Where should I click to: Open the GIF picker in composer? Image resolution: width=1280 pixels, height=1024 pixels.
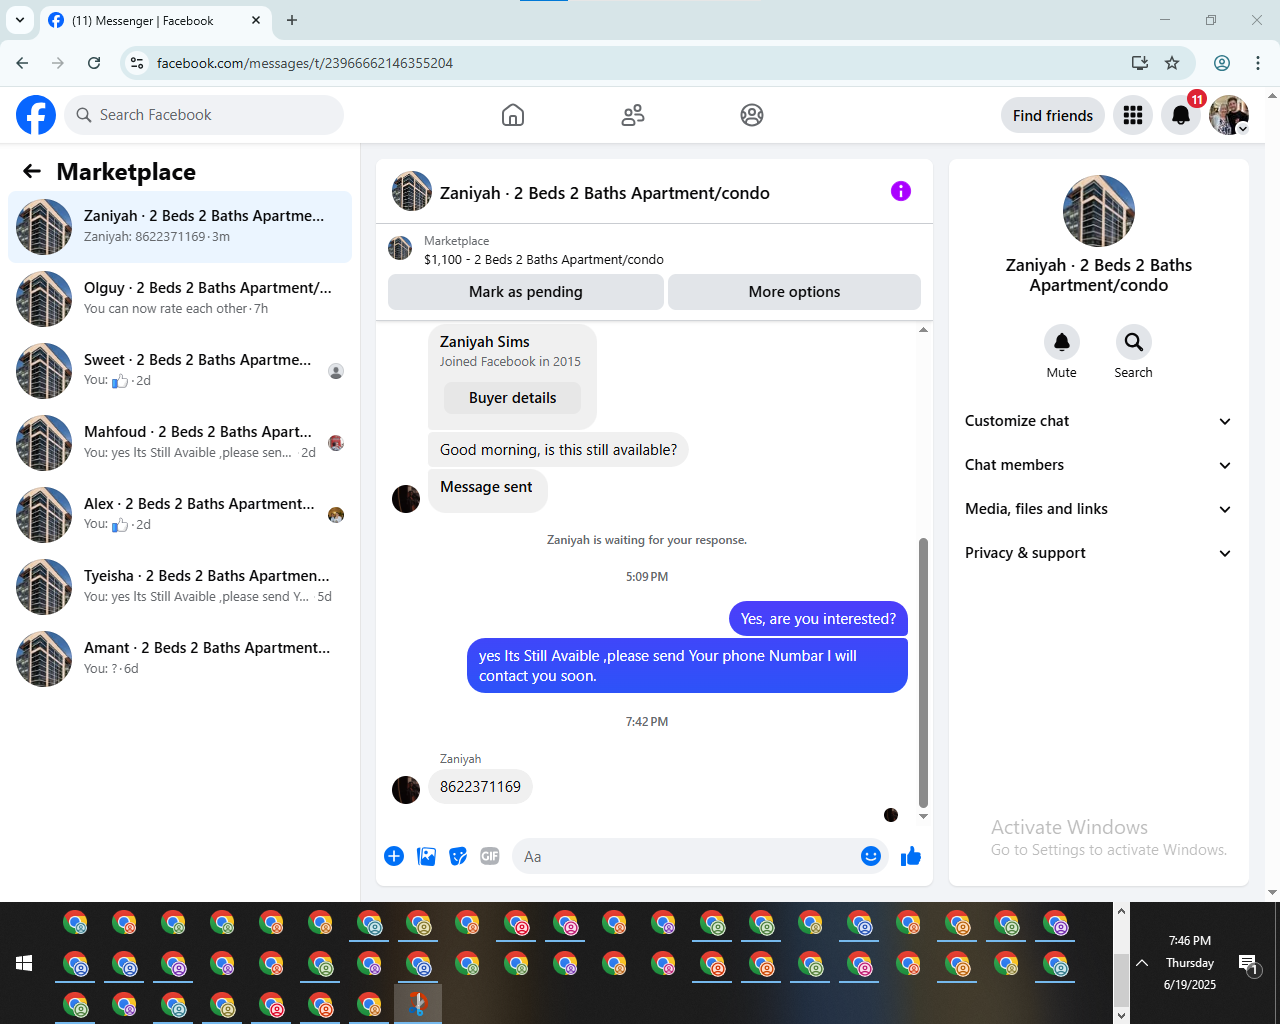coord(490,856)
